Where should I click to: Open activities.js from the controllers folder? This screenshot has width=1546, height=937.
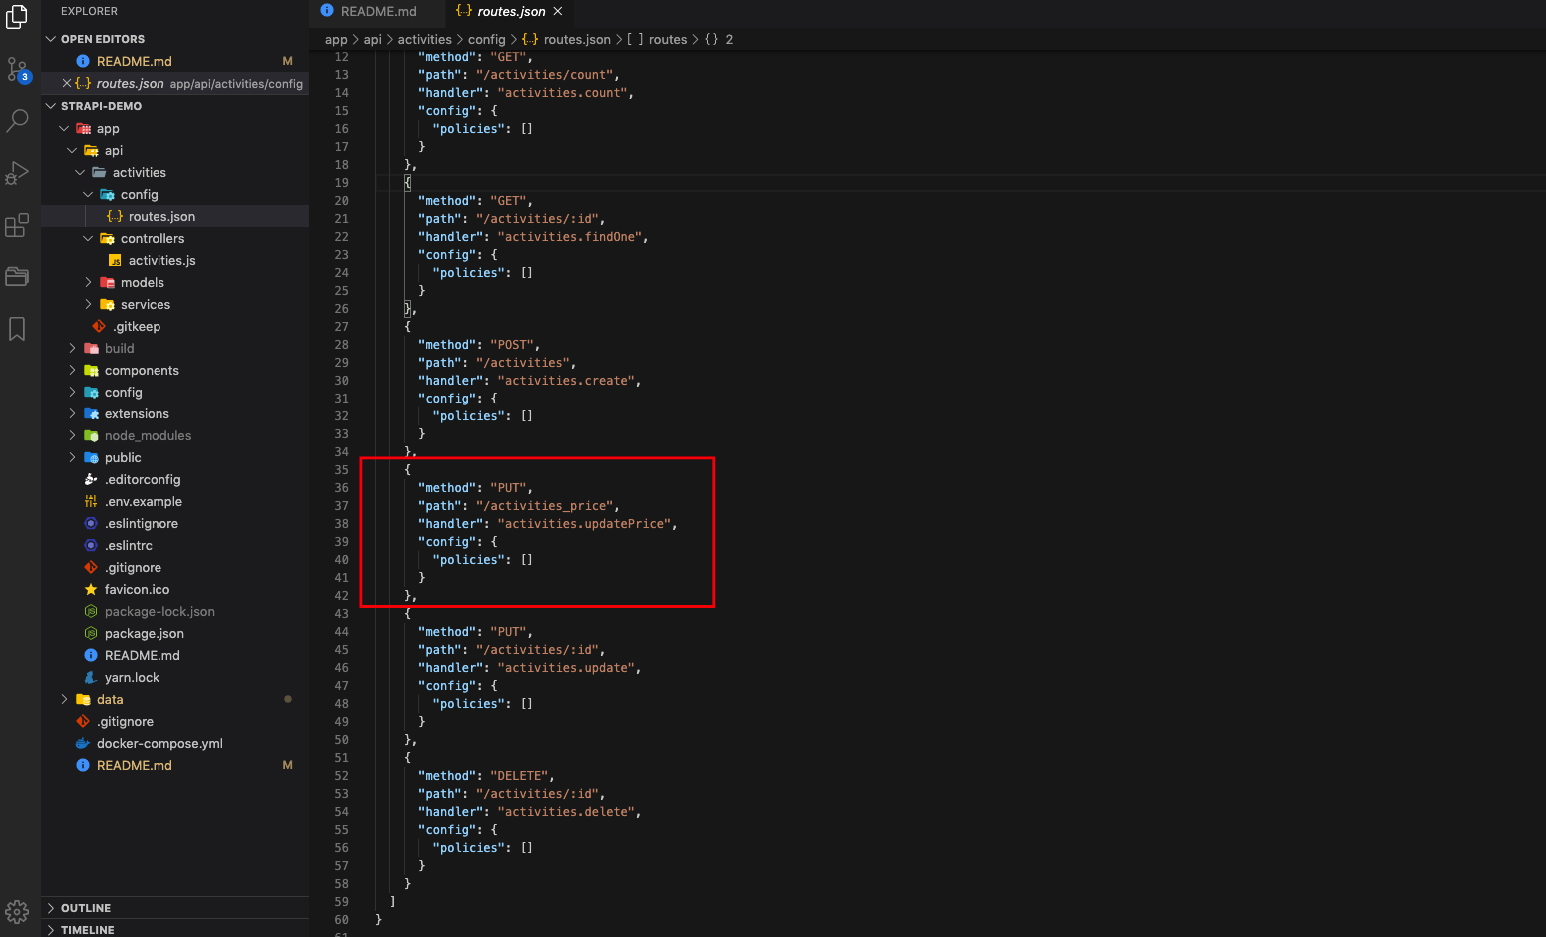click(x=160, y=260)
